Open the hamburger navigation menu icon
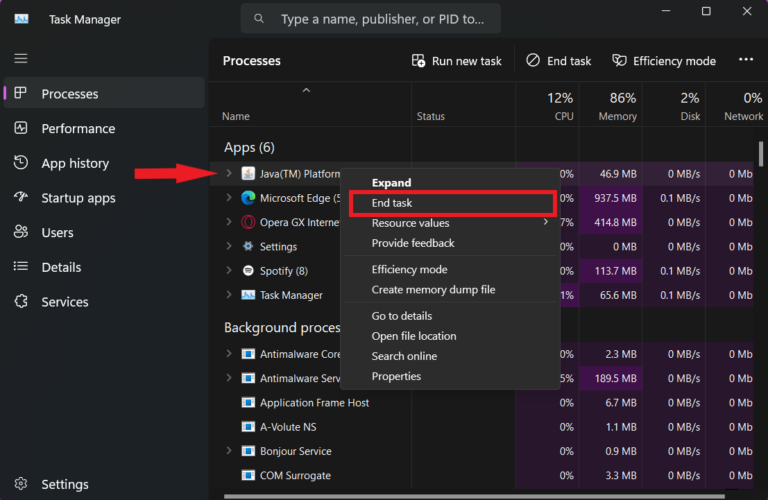Image resolution: width=768 pixels, height=500 pixels. coord(21,59)
